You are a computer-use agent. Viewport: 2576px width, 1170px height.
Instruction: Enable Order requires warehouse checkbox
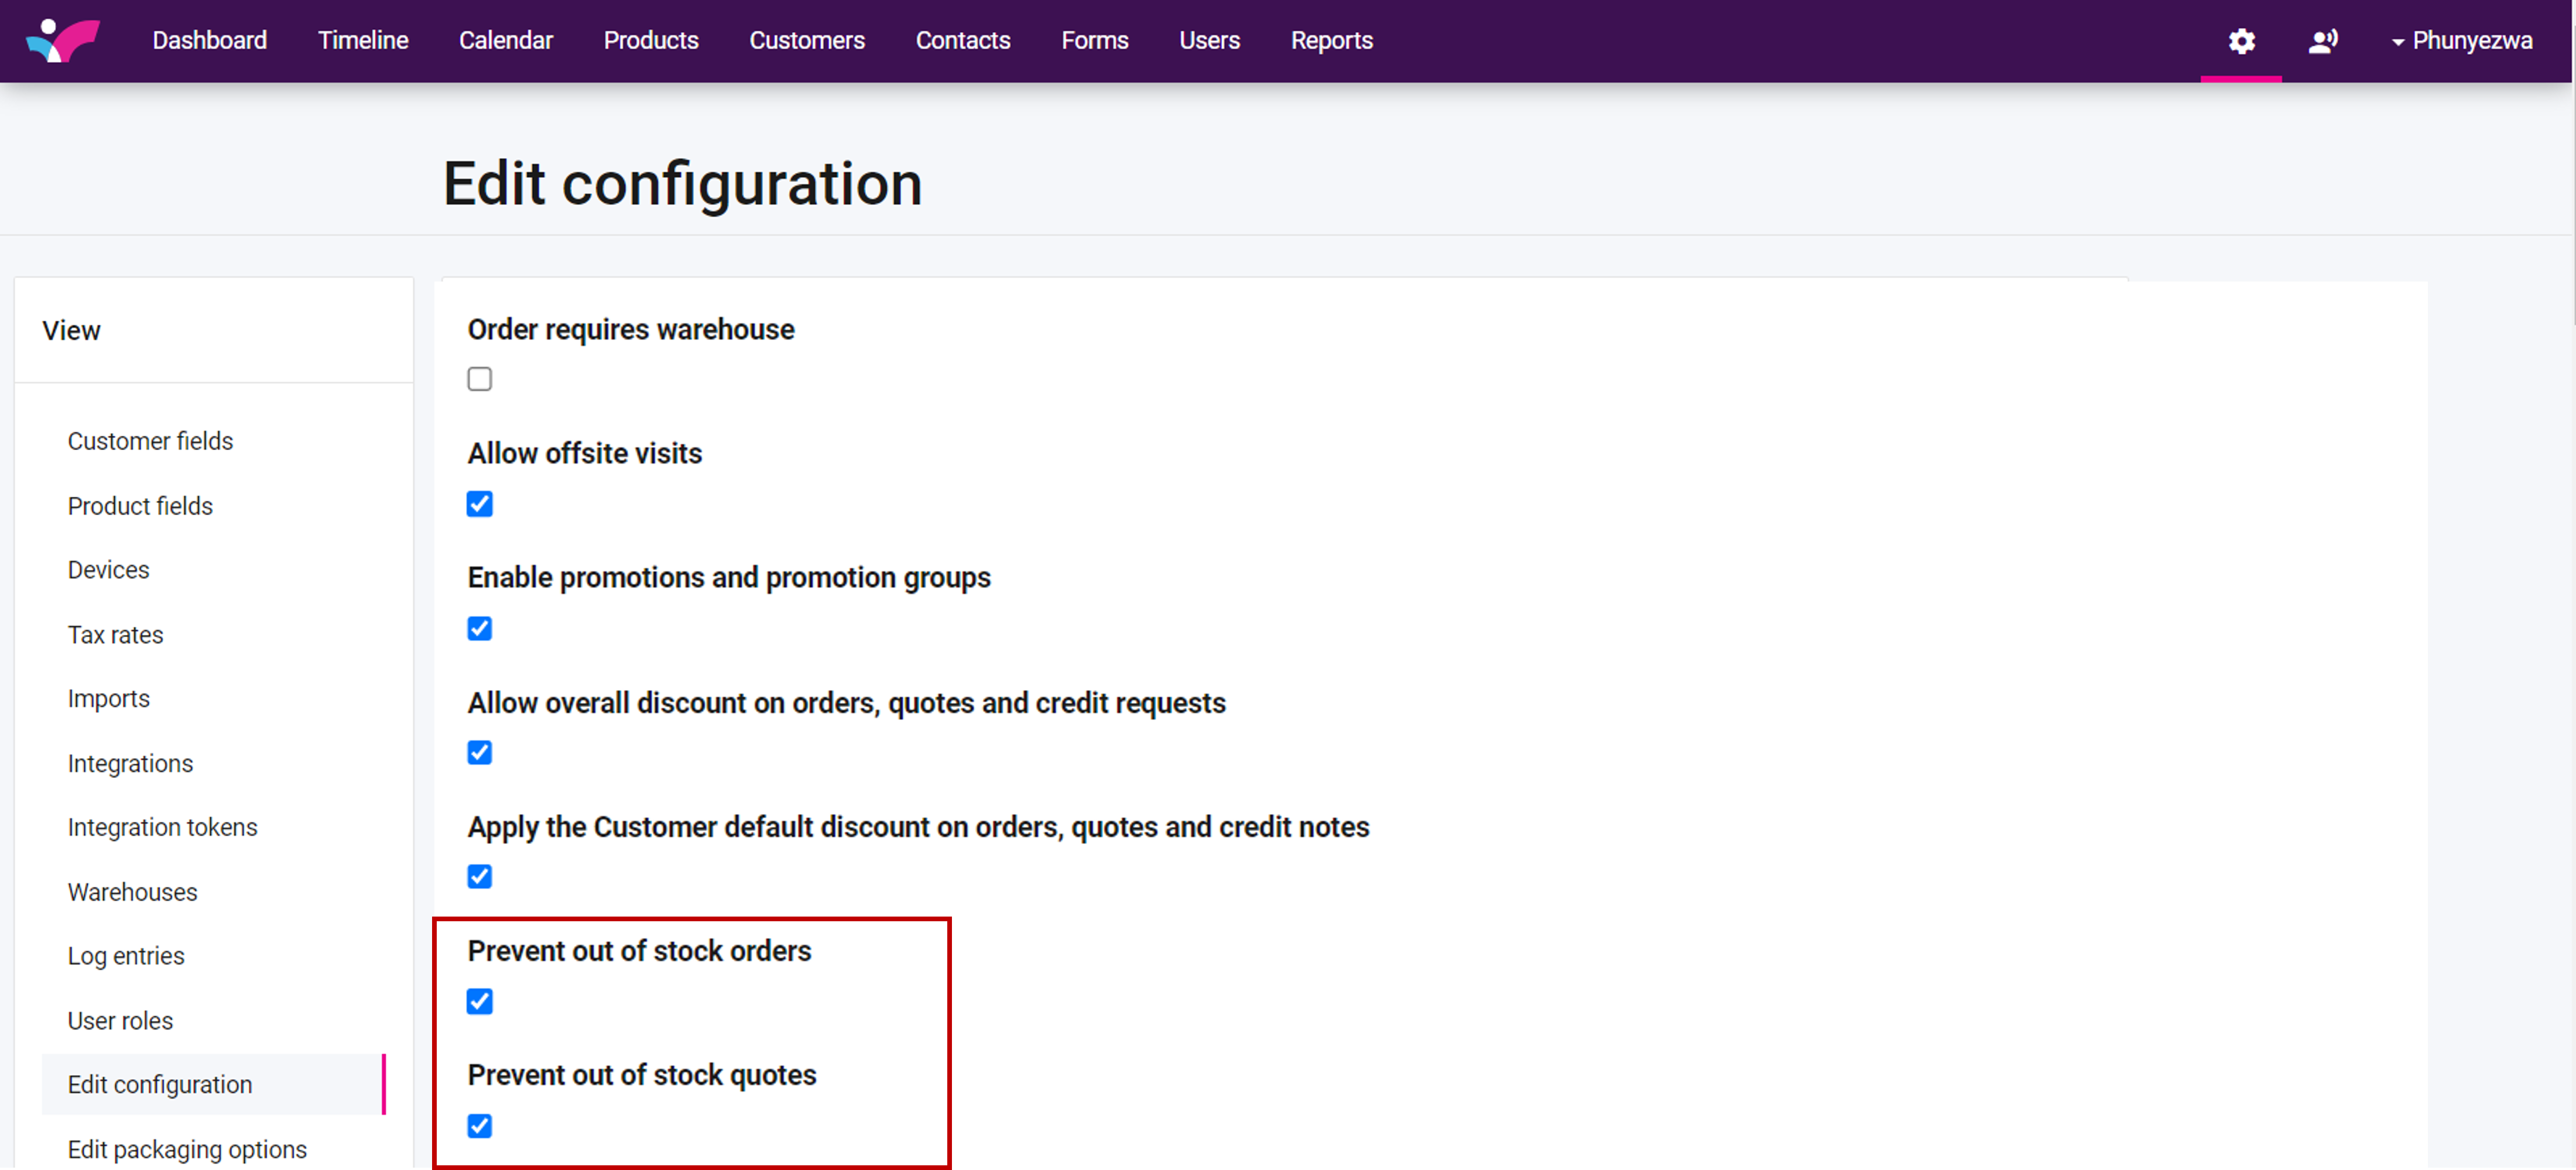pyautogui.click(x=479, y=379)
